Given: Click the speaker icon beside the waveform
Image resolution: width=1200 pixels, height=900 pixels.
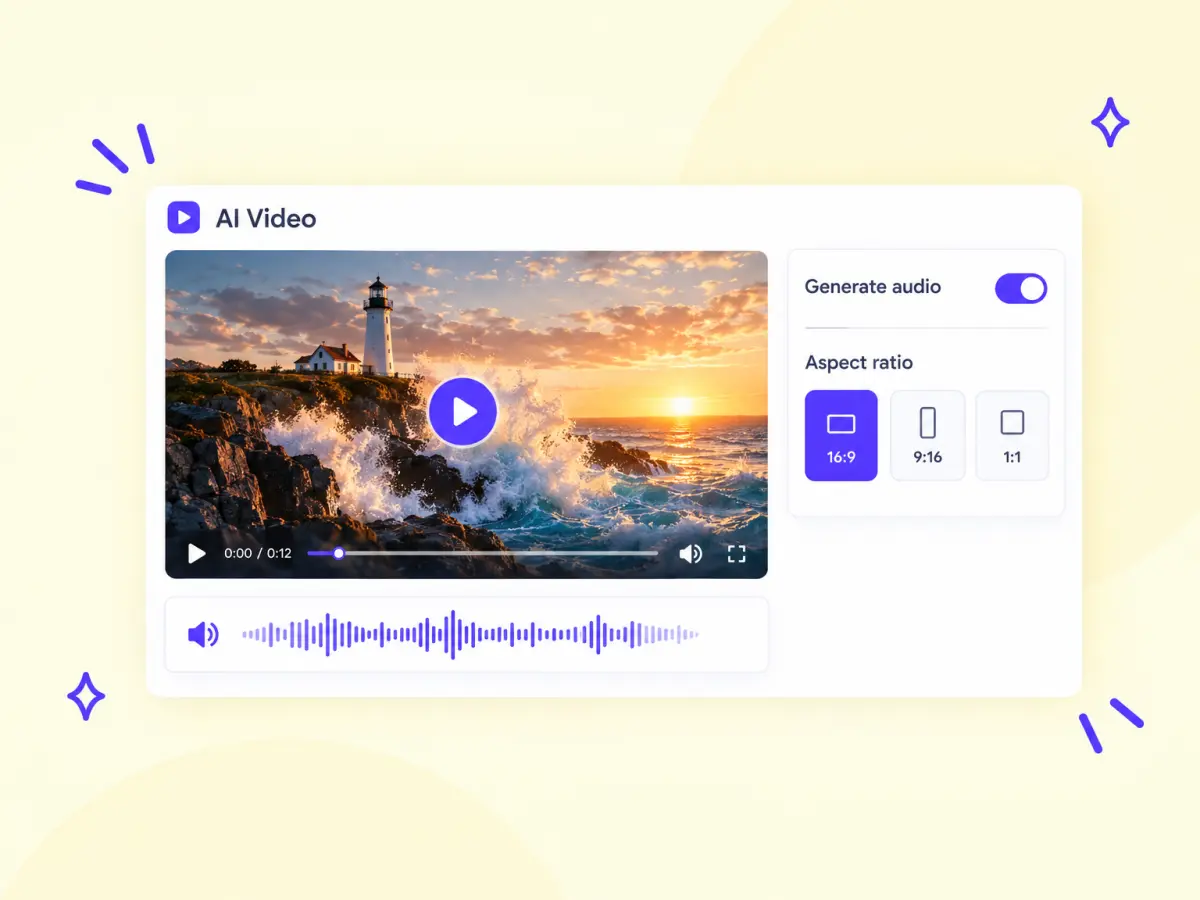Looking at the screenshot, I should (203, 634).
